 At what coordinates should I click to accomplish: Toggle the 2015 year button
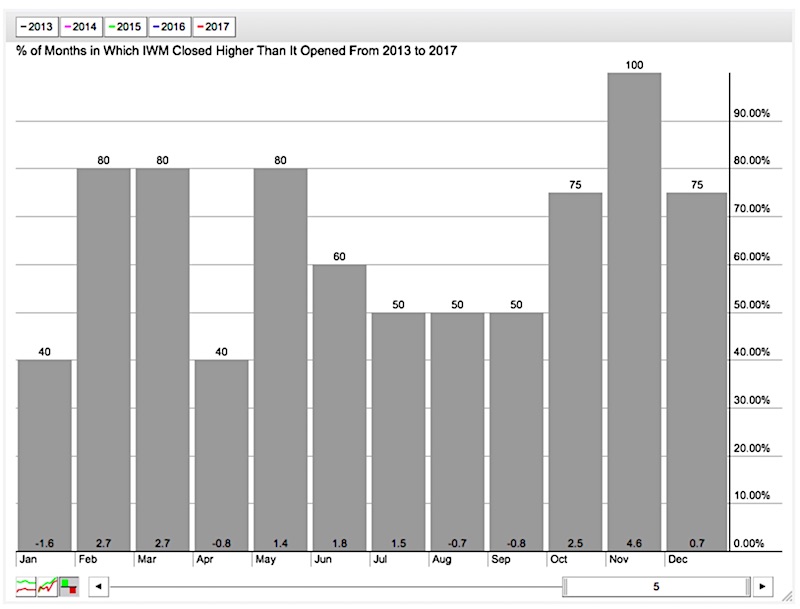pos(126,27)
